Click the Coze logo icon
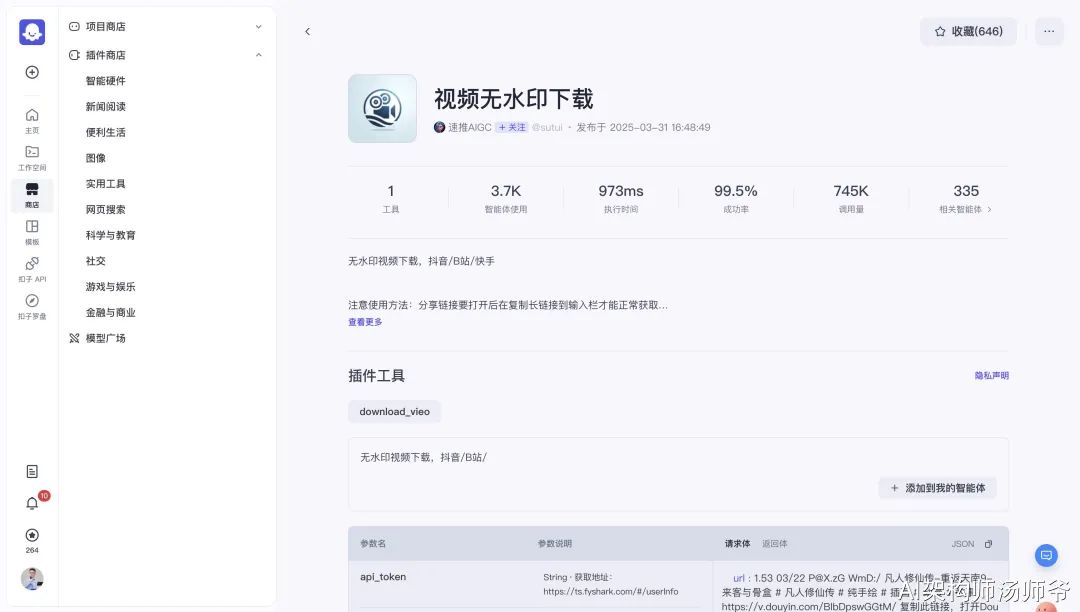1080x612 pixels. 32,32
